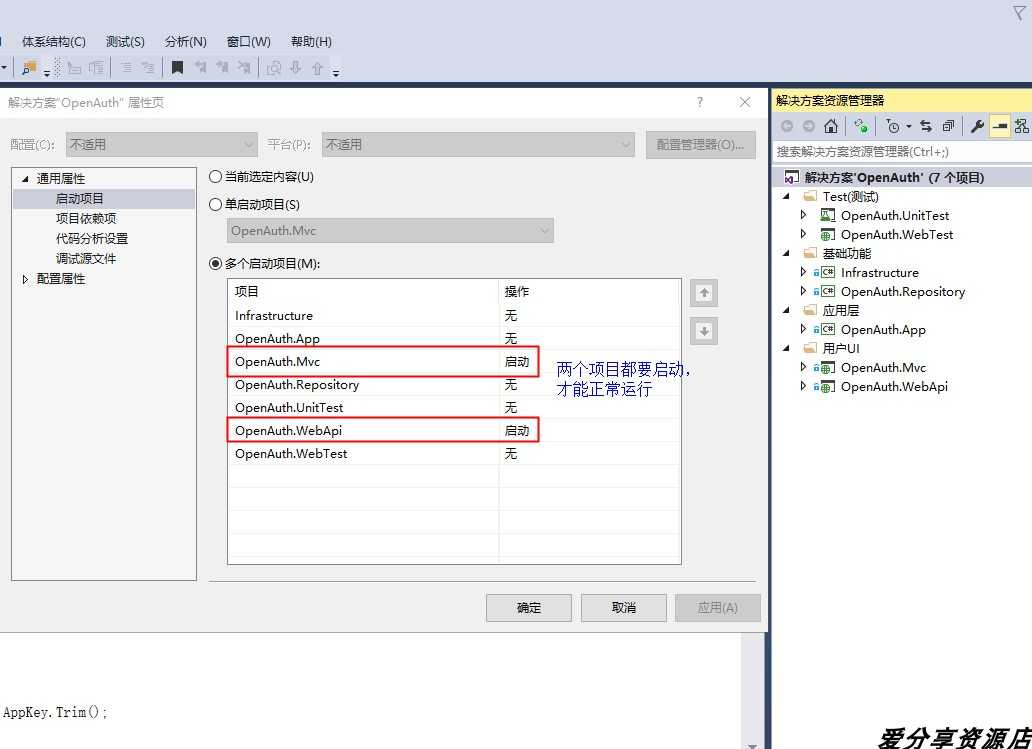Move selected project down with the down arrow
This screenshot has height=749, width=1032.
(x=704, y=331)
